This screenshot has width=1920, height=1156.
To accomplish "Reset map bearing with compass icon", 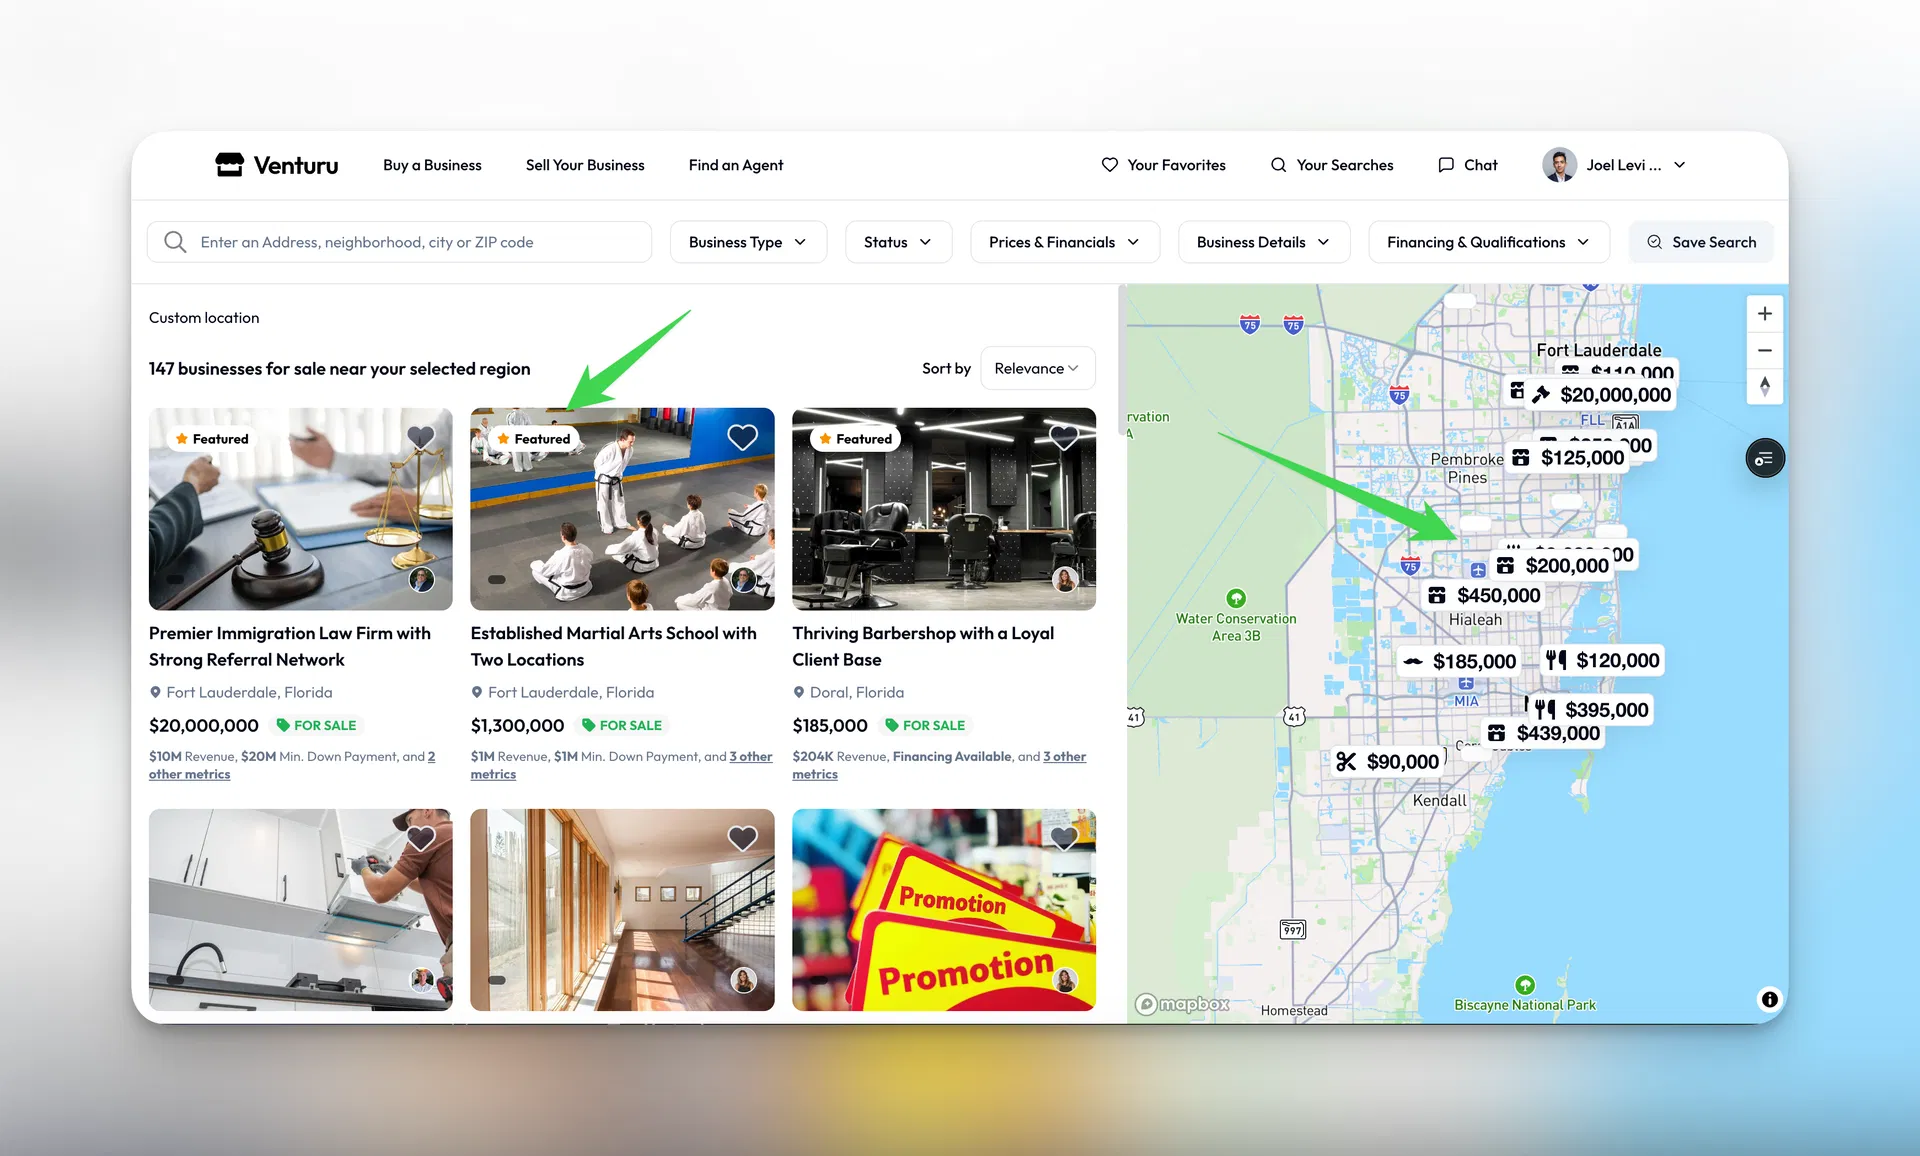I will 1764,386.
